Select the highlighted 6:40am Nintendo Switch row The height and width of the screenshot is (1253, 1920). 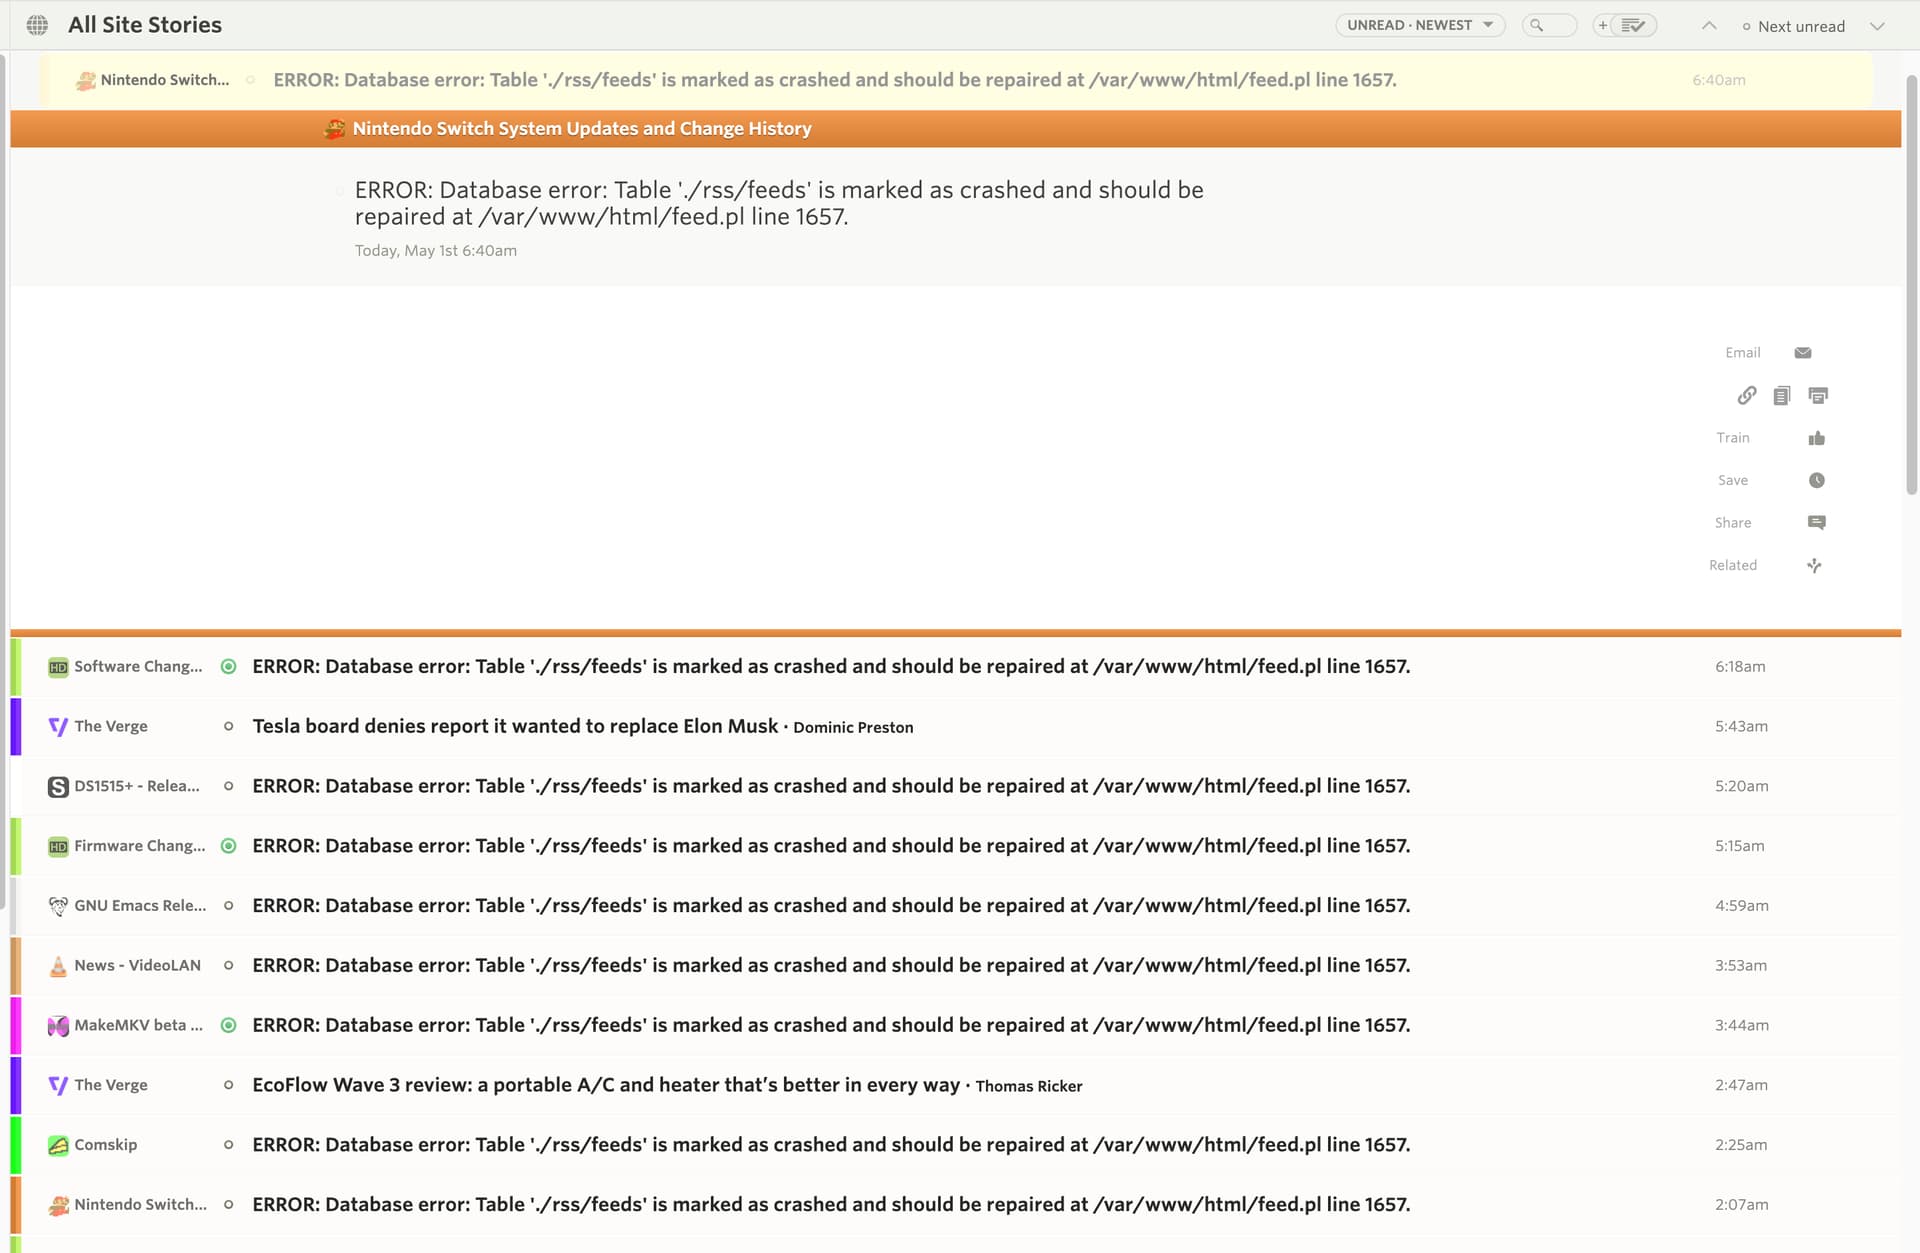(955, 80)
